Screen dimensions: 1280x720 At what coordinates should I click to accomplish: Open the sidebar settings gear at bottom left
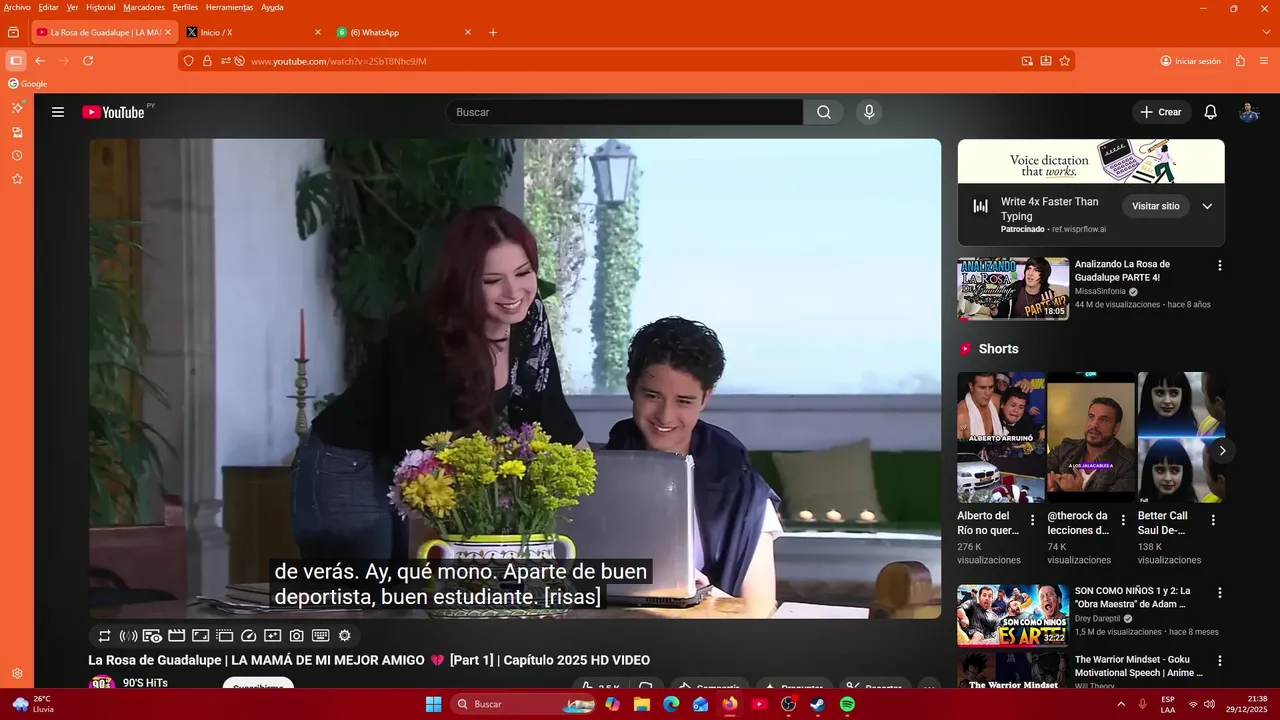17,674
